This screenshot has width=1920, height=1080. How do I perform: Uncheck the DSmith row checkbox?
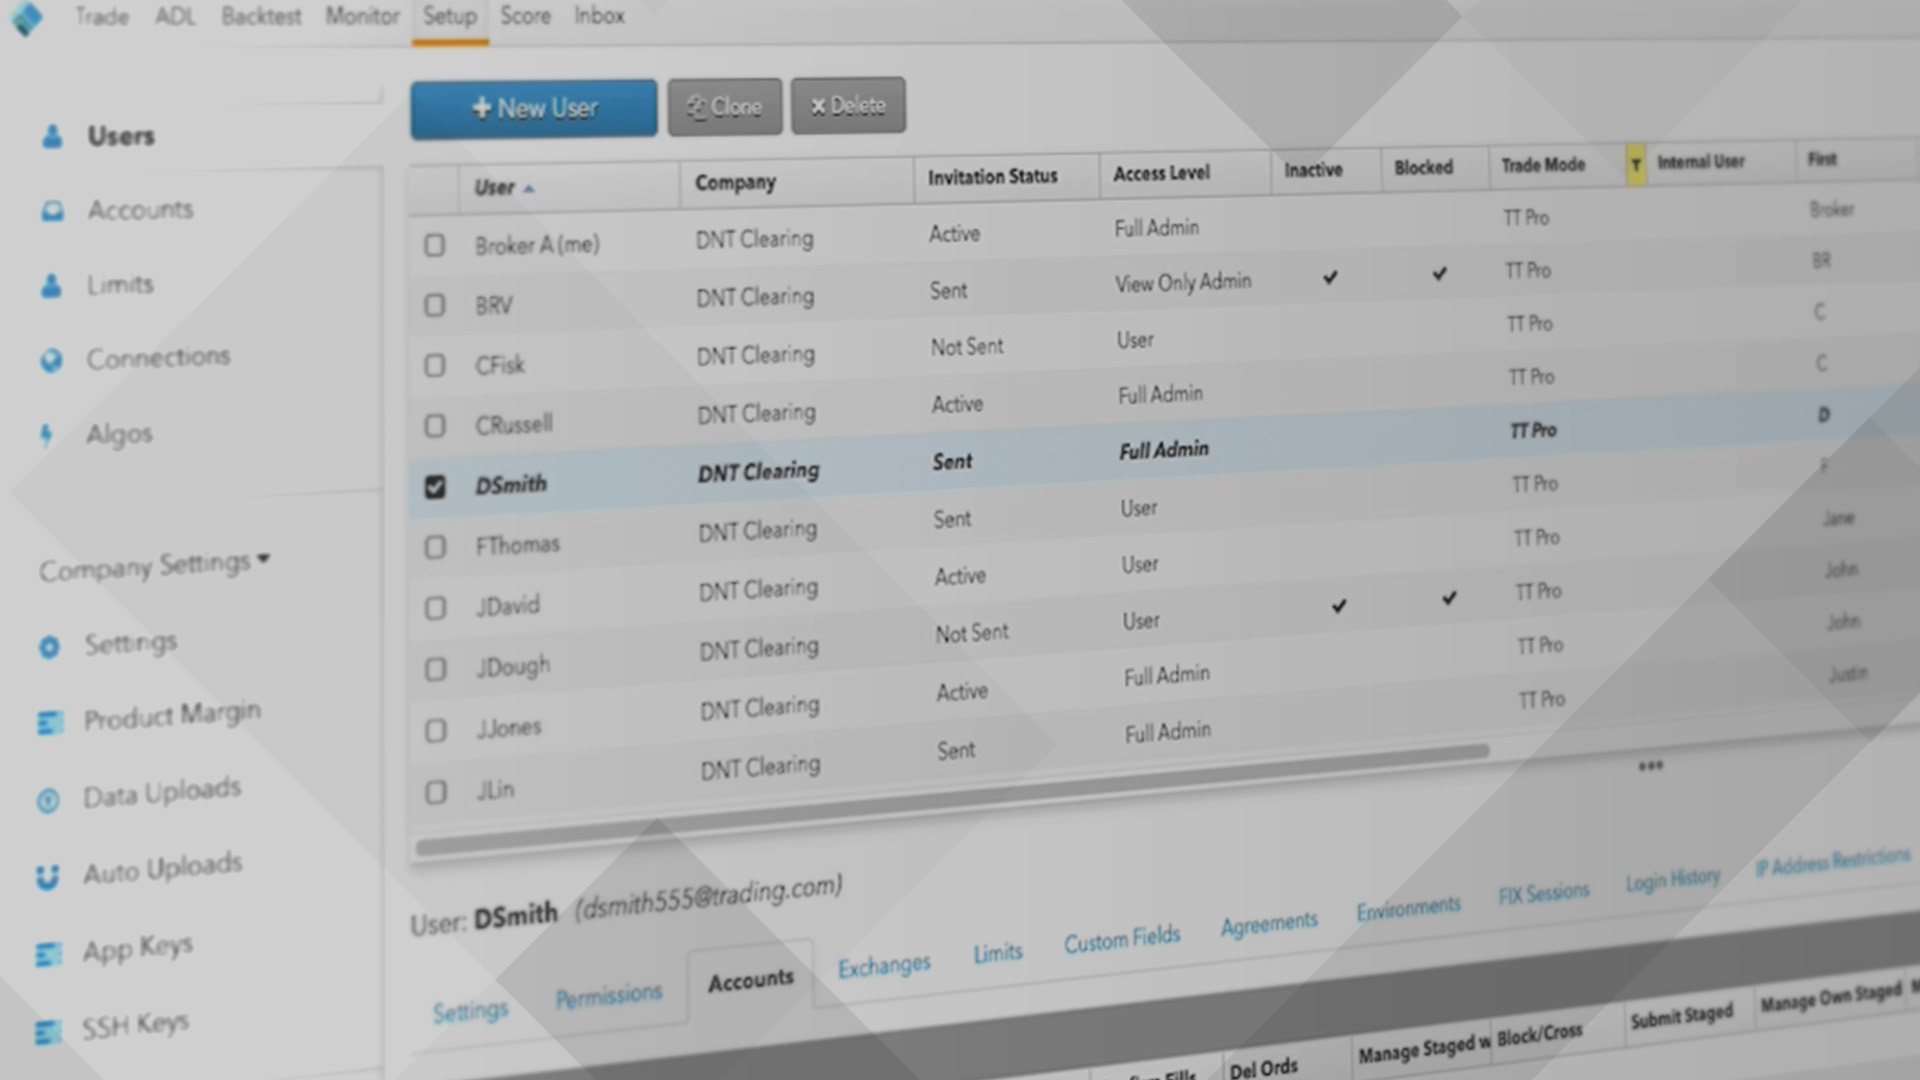pyautogui.click(x=435, y=487)
